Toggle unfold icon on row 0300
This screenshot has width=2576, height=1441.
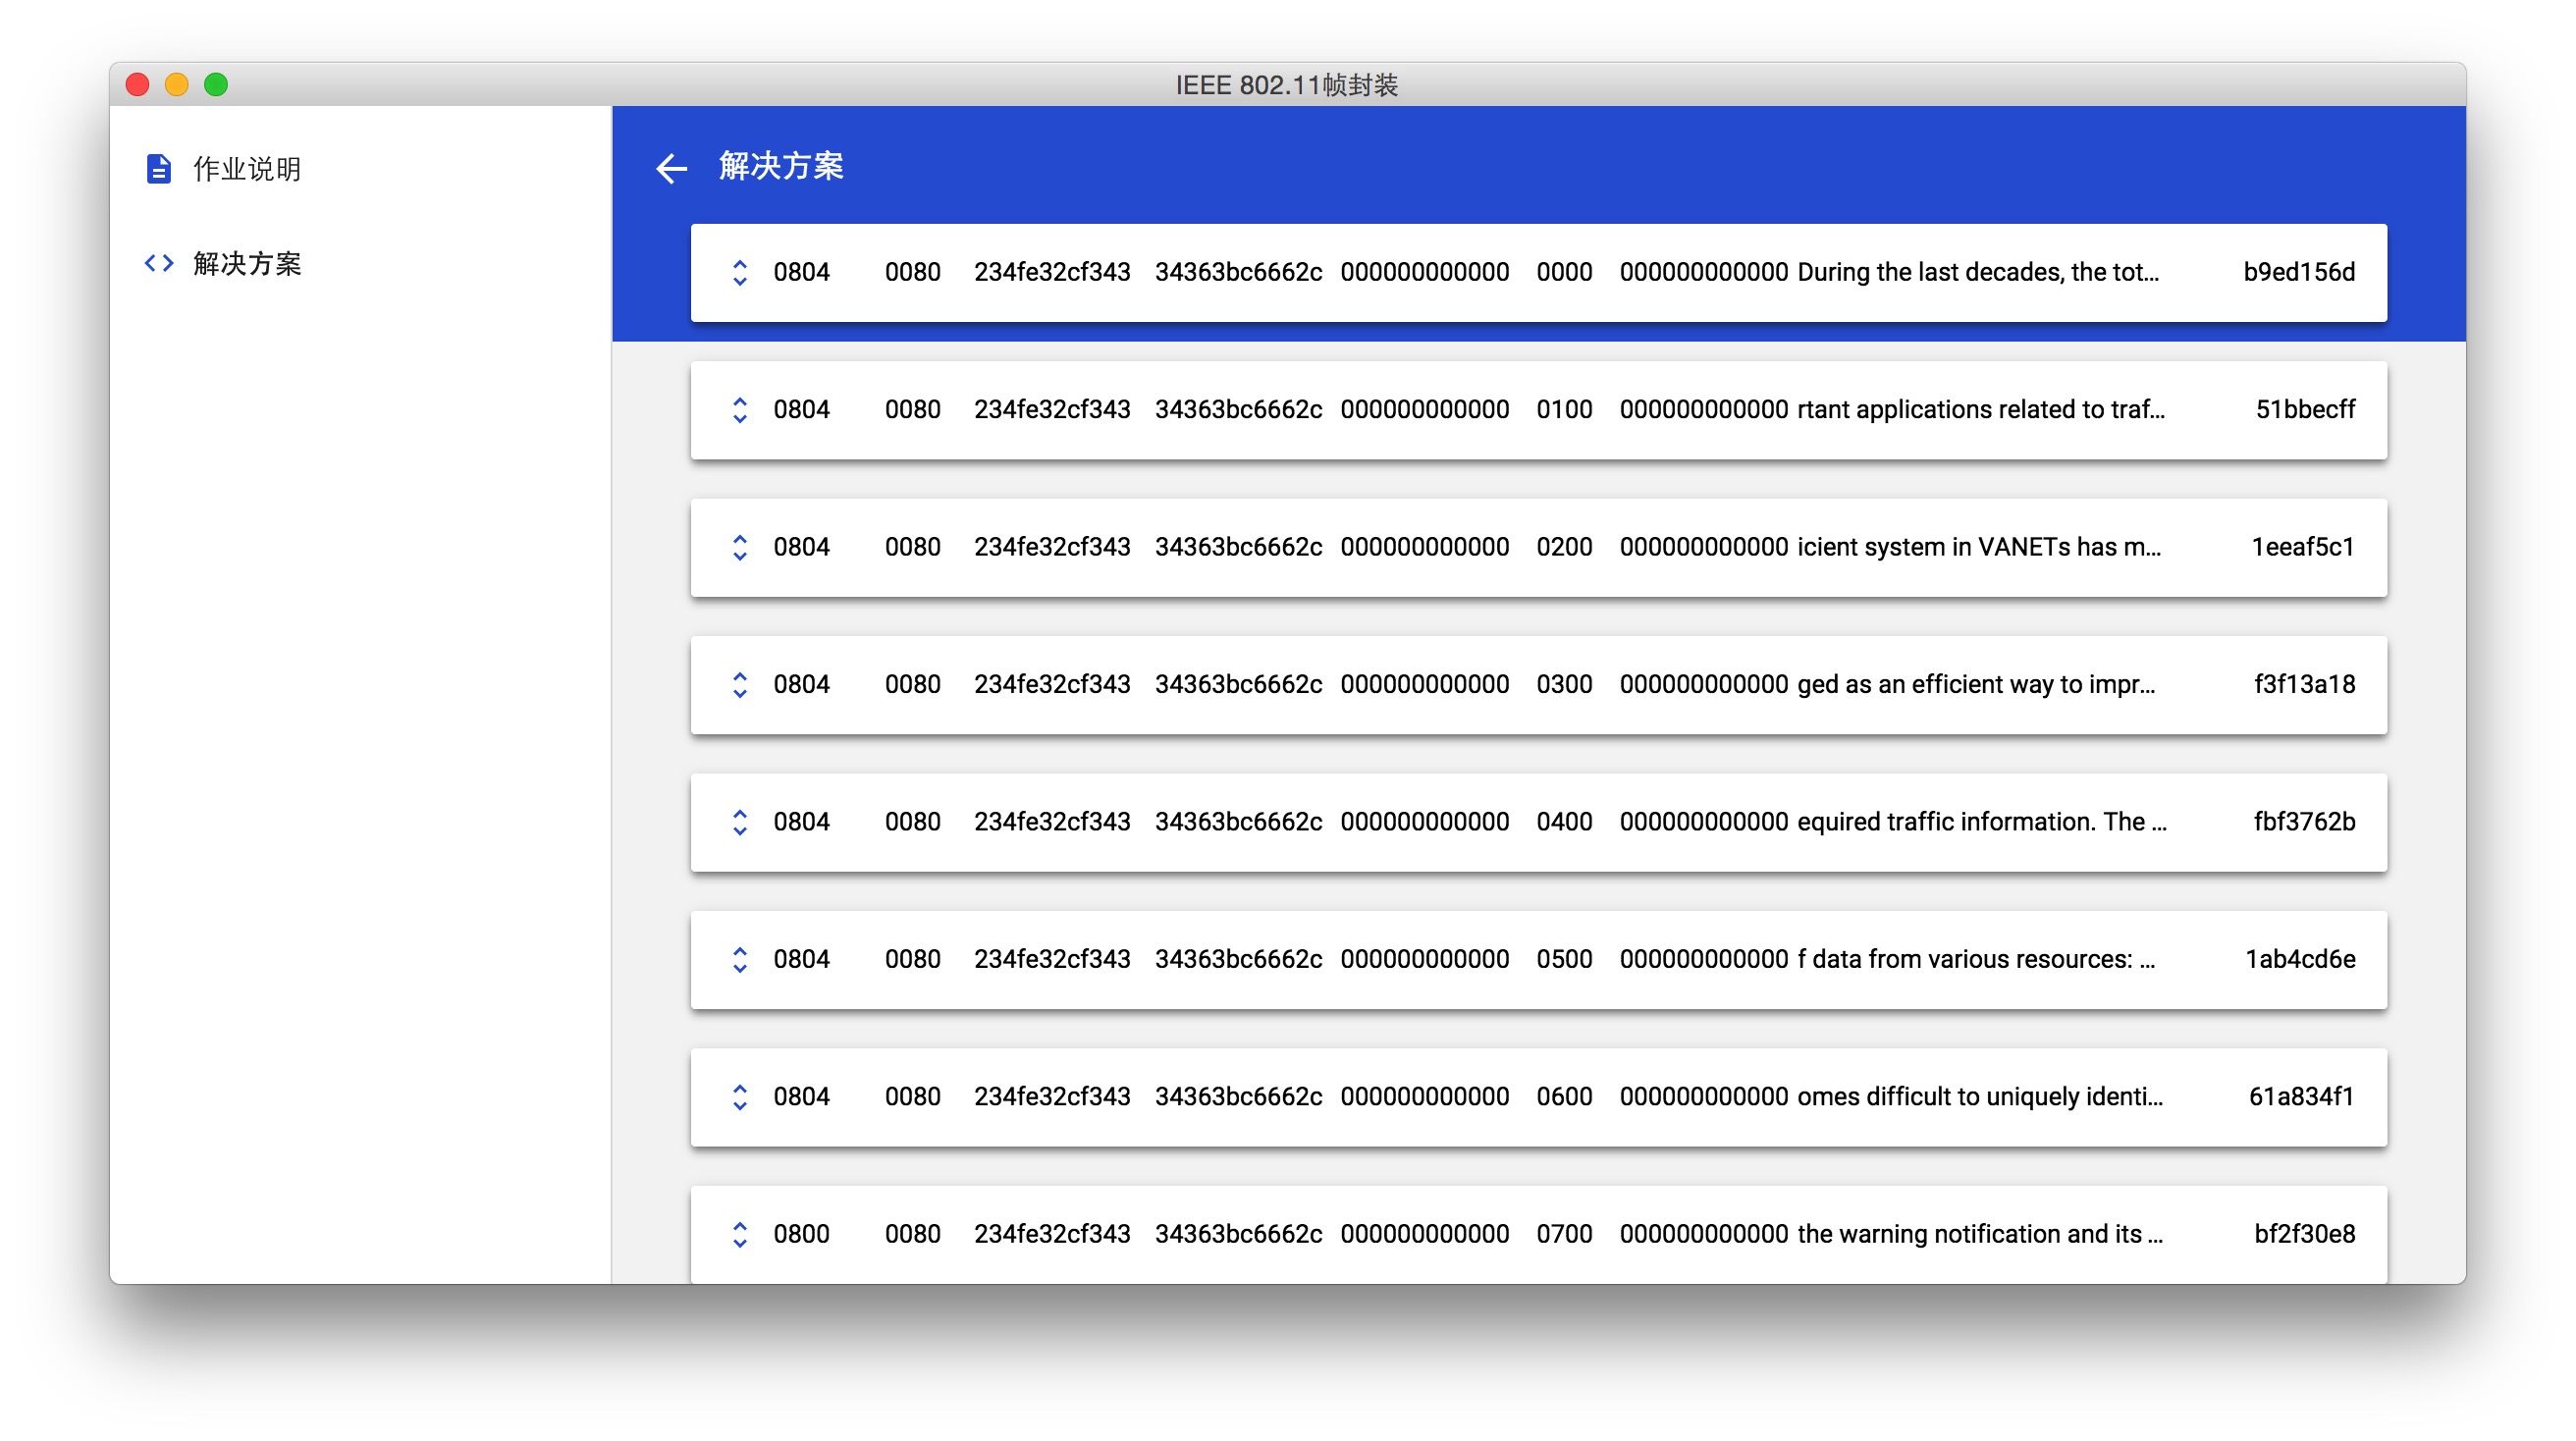coord(739,685)
